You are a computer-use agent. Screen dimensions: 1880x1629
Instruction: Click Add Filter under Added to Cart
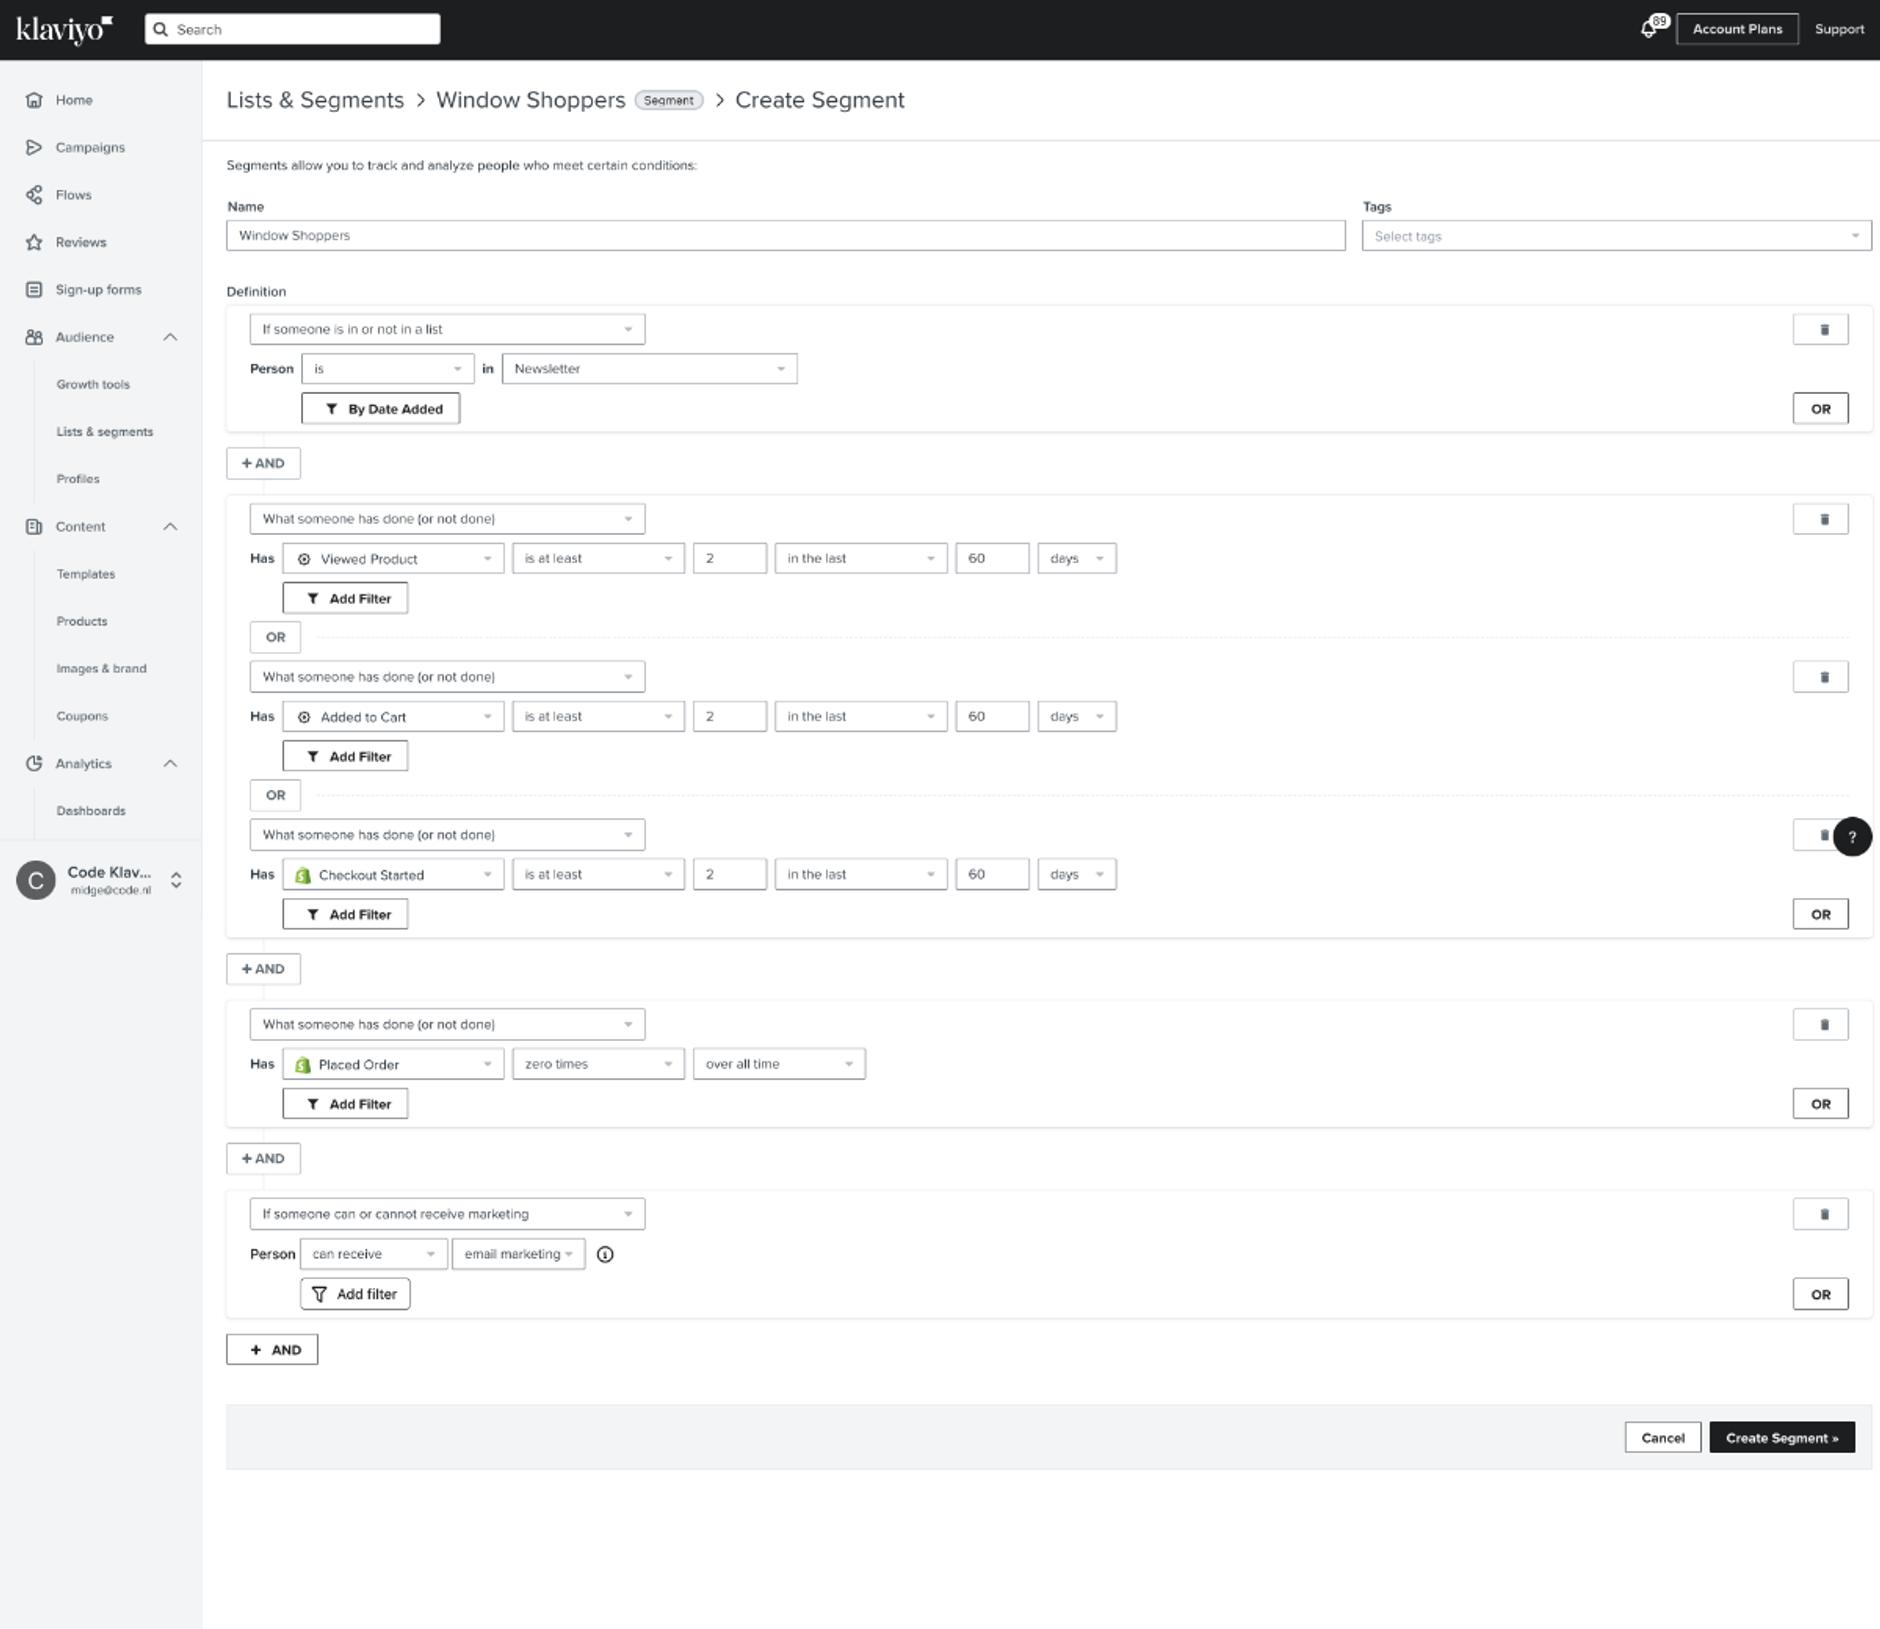345,757
